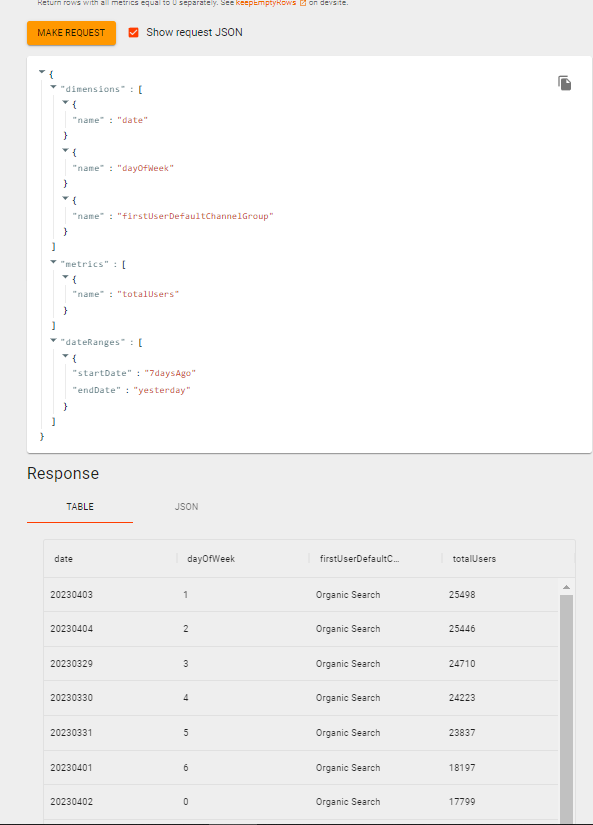Click the Response heading
Image resolution: width=593 pixels, height=825 pixels.
click(63, 474)
